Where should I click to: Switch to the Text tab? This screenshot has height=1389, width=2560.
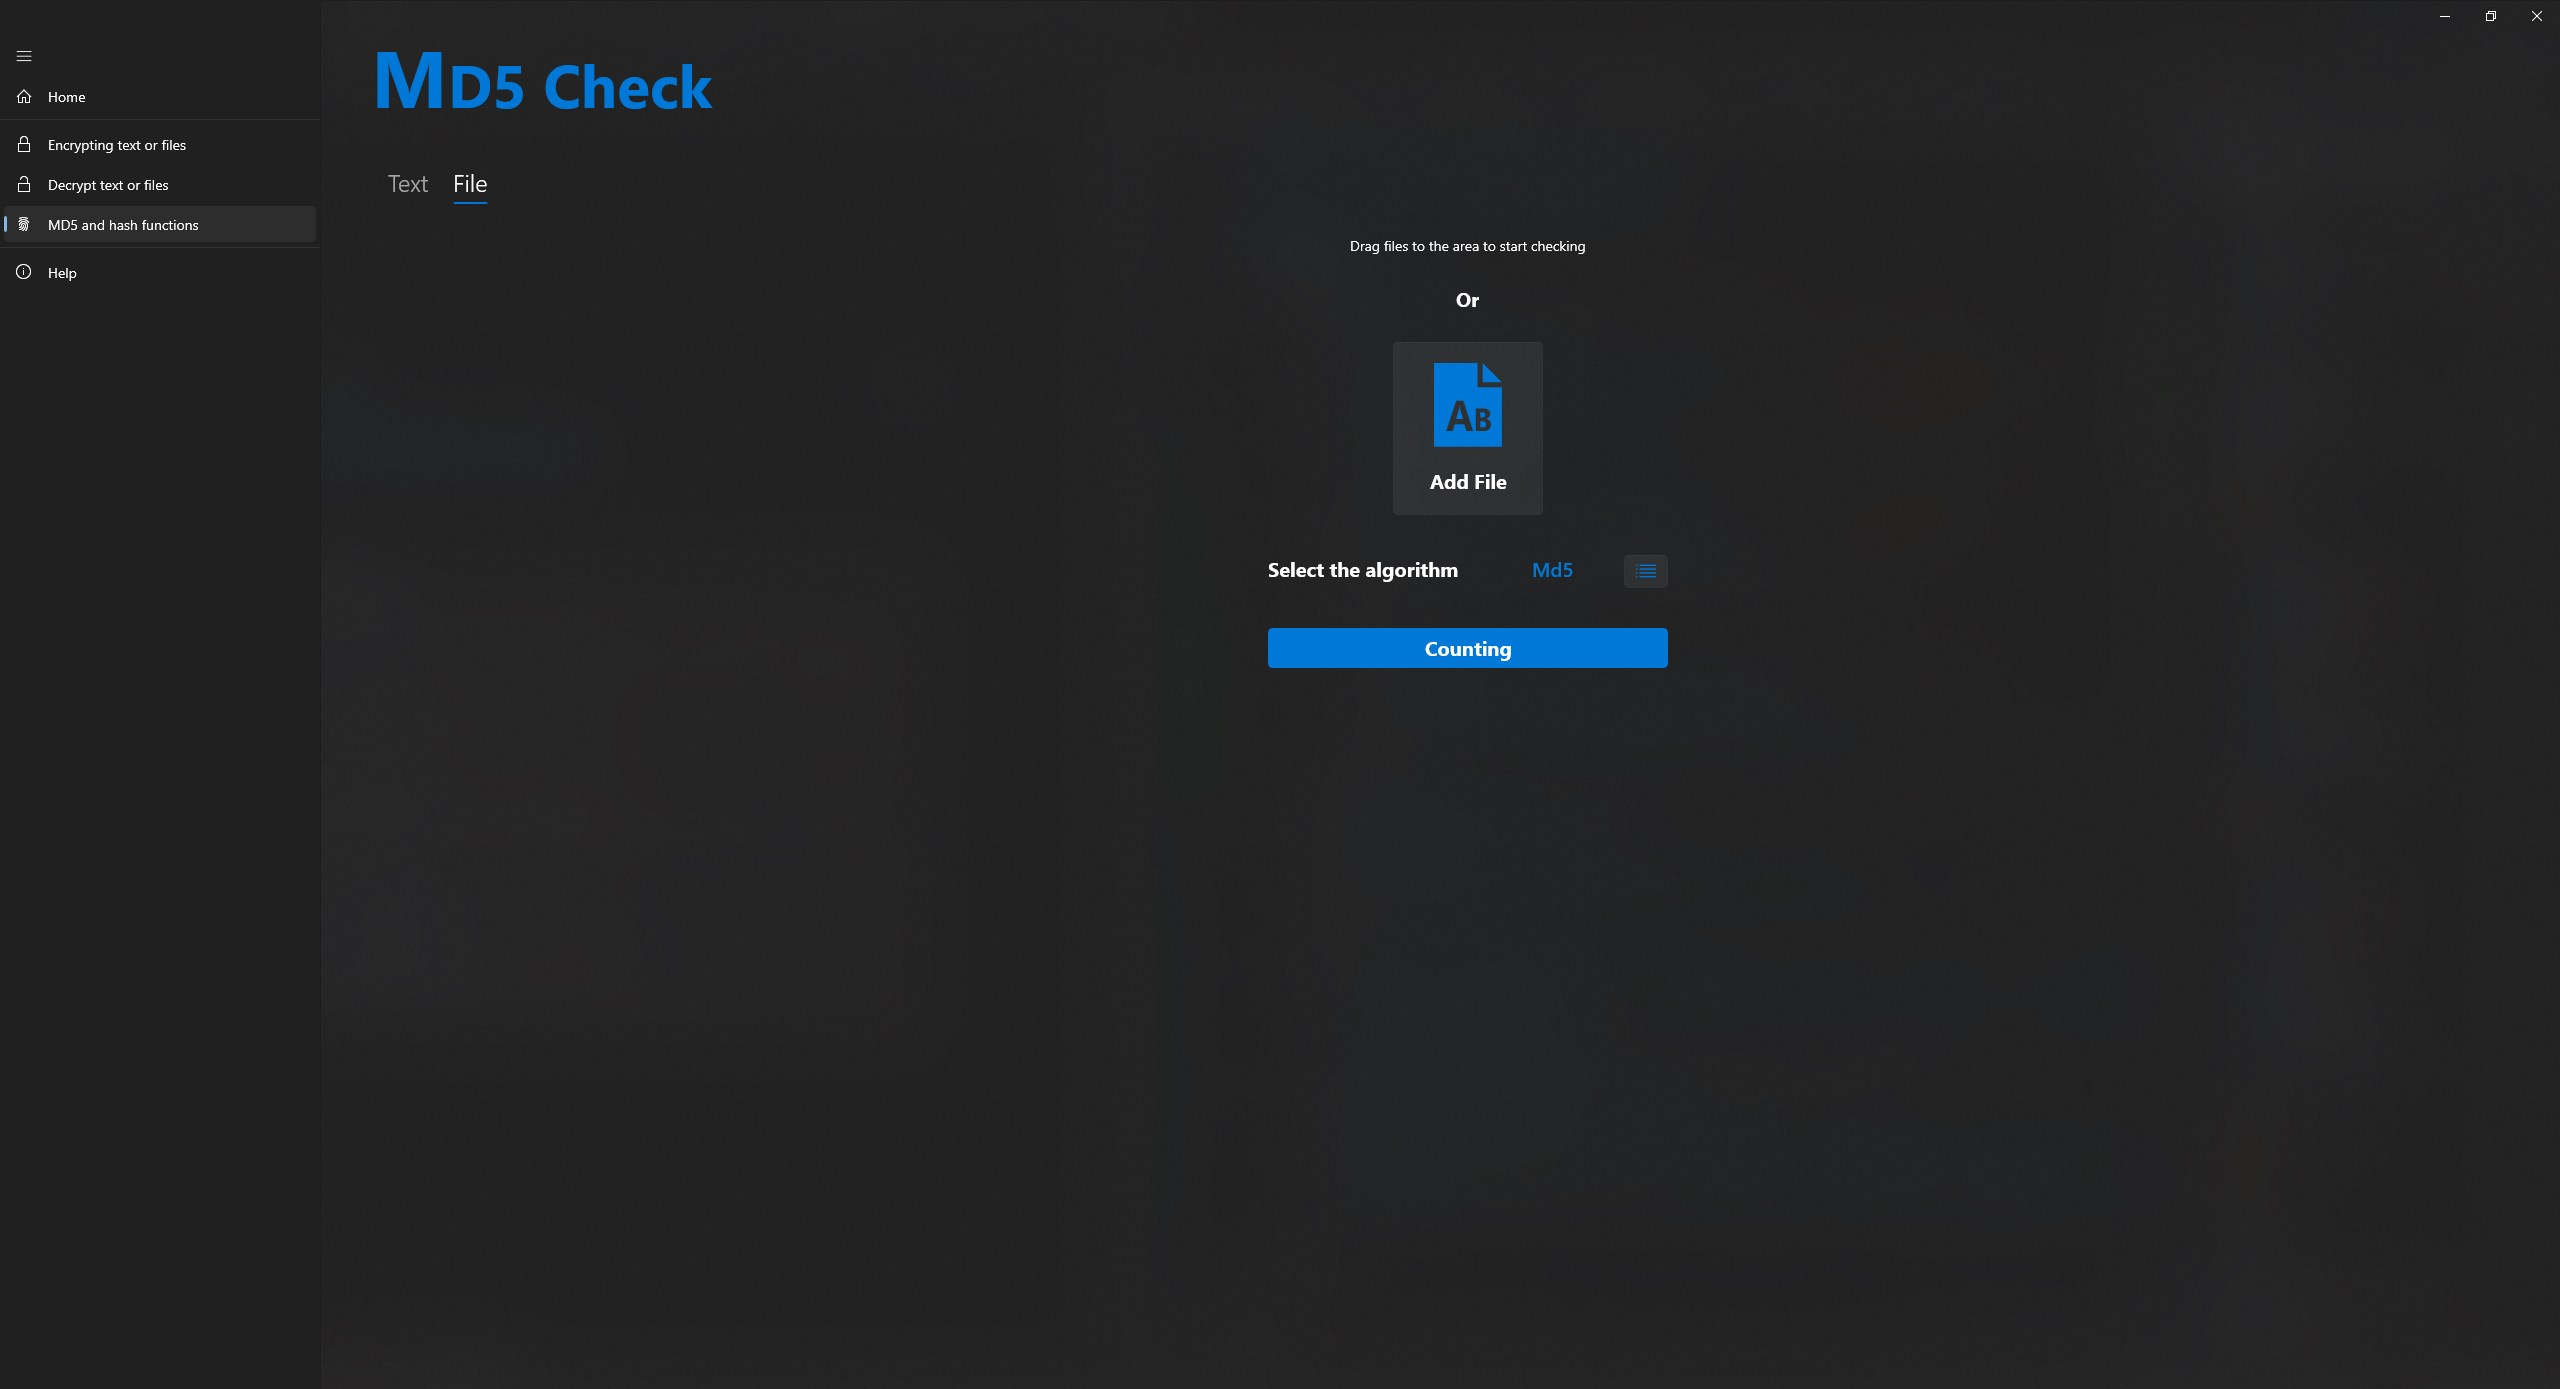click(407, 184)
